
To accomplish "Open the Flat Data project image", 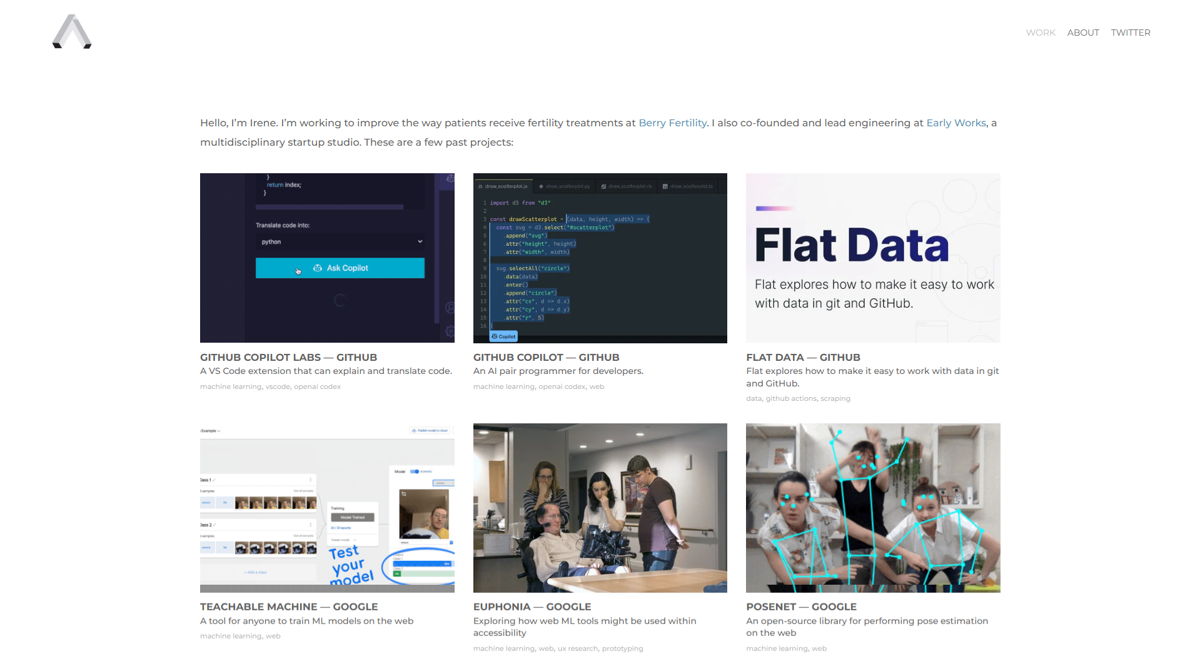I will pos(873,258).
